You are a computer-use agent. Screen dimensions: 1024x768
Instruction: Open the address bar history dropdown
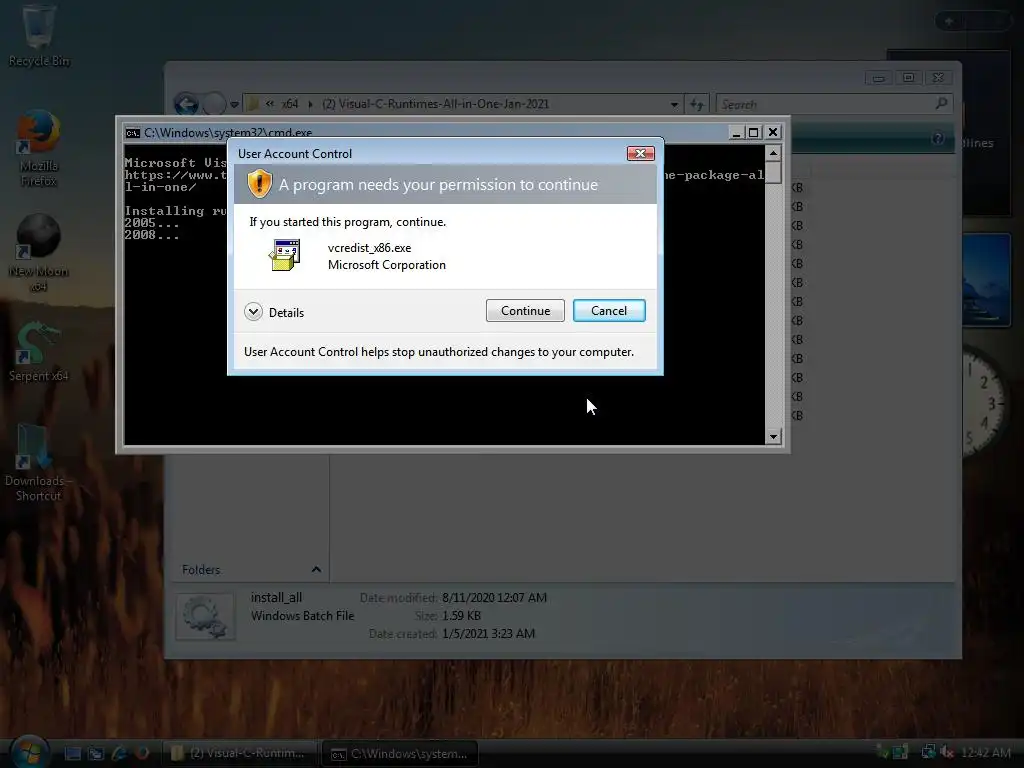[674, 104]
